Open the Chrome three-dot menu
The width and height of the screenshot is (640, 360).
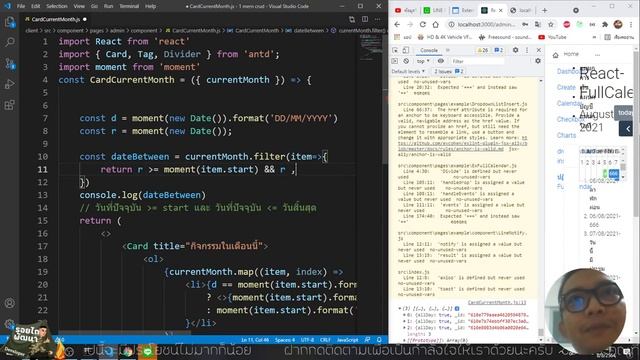[631, 24]
